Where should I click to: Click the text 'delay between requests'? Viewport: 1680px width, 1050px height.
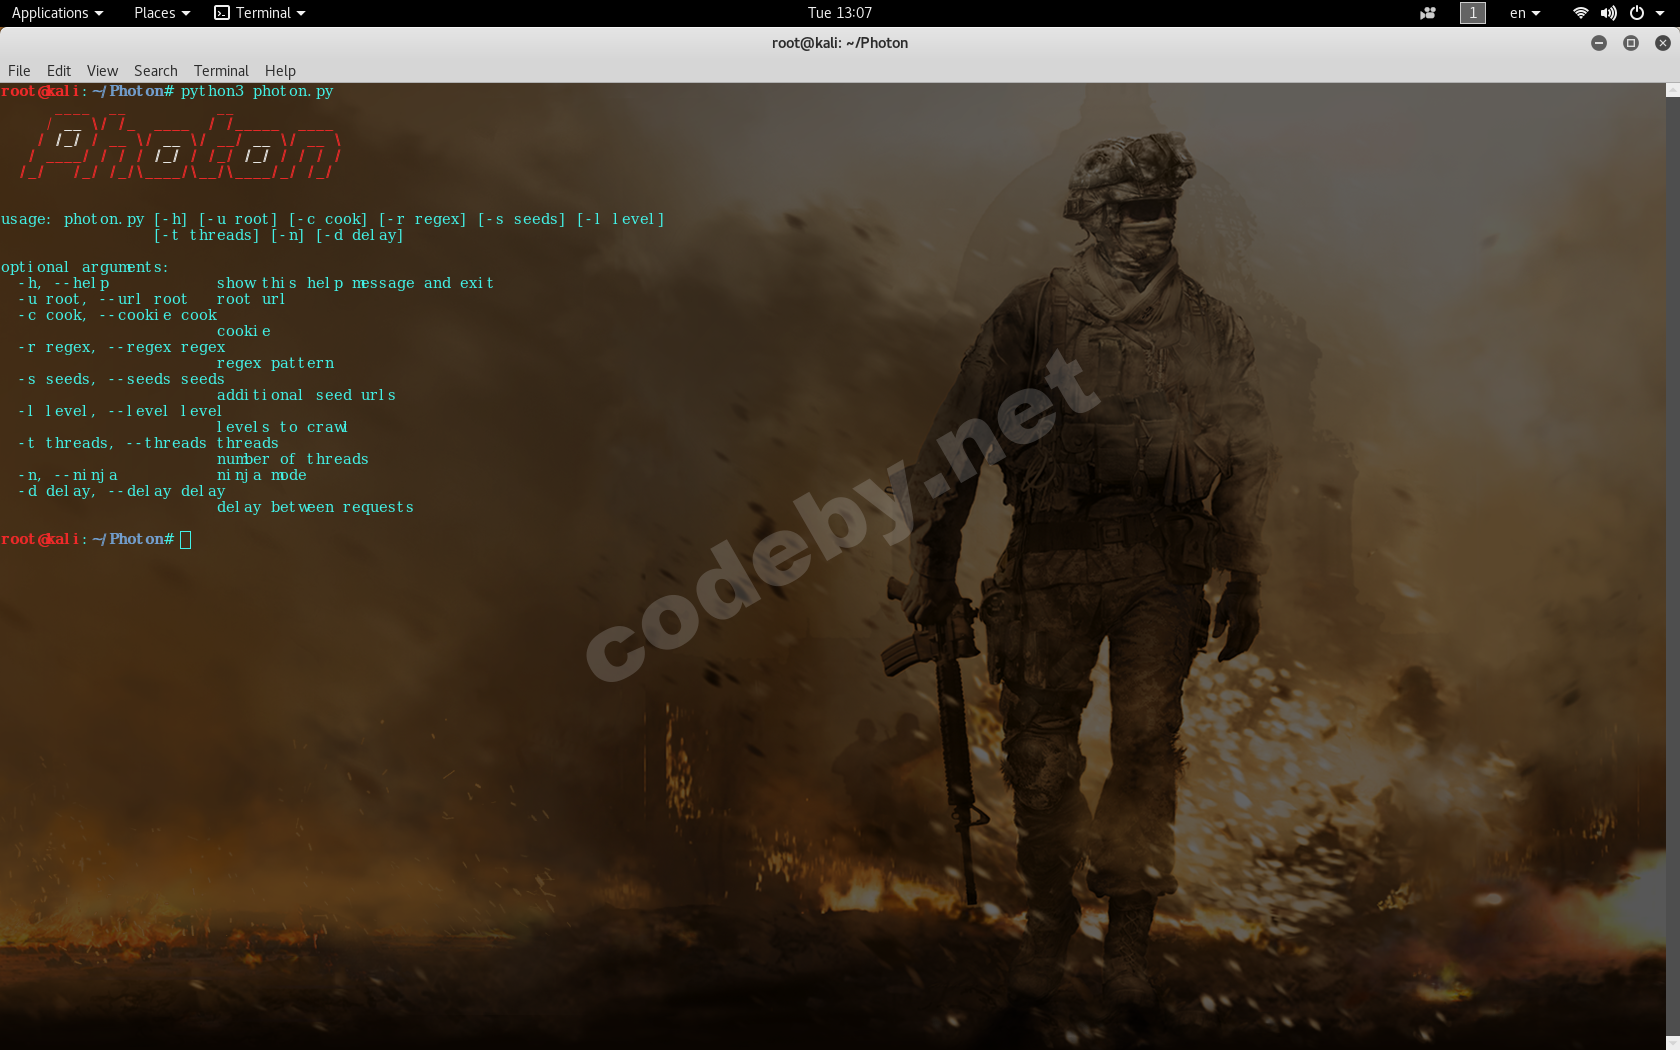(x=315, y=507)
